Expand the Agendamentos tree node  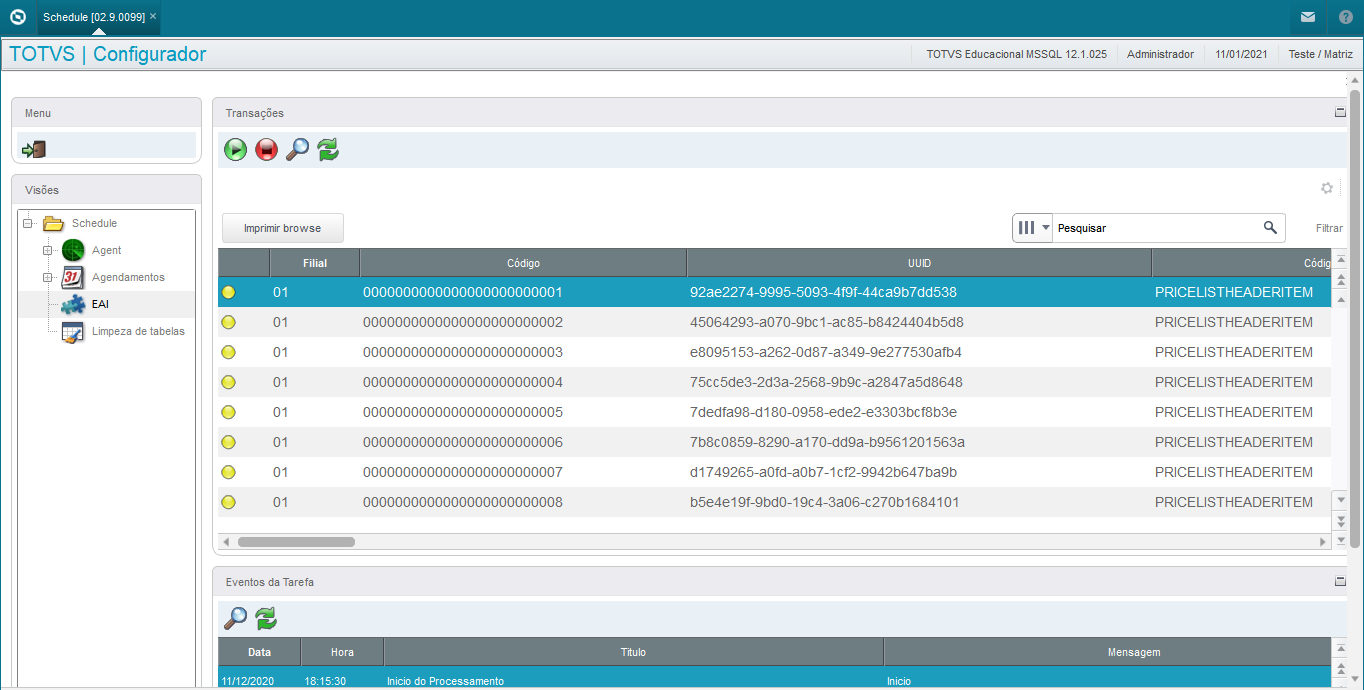click(47, 277)
